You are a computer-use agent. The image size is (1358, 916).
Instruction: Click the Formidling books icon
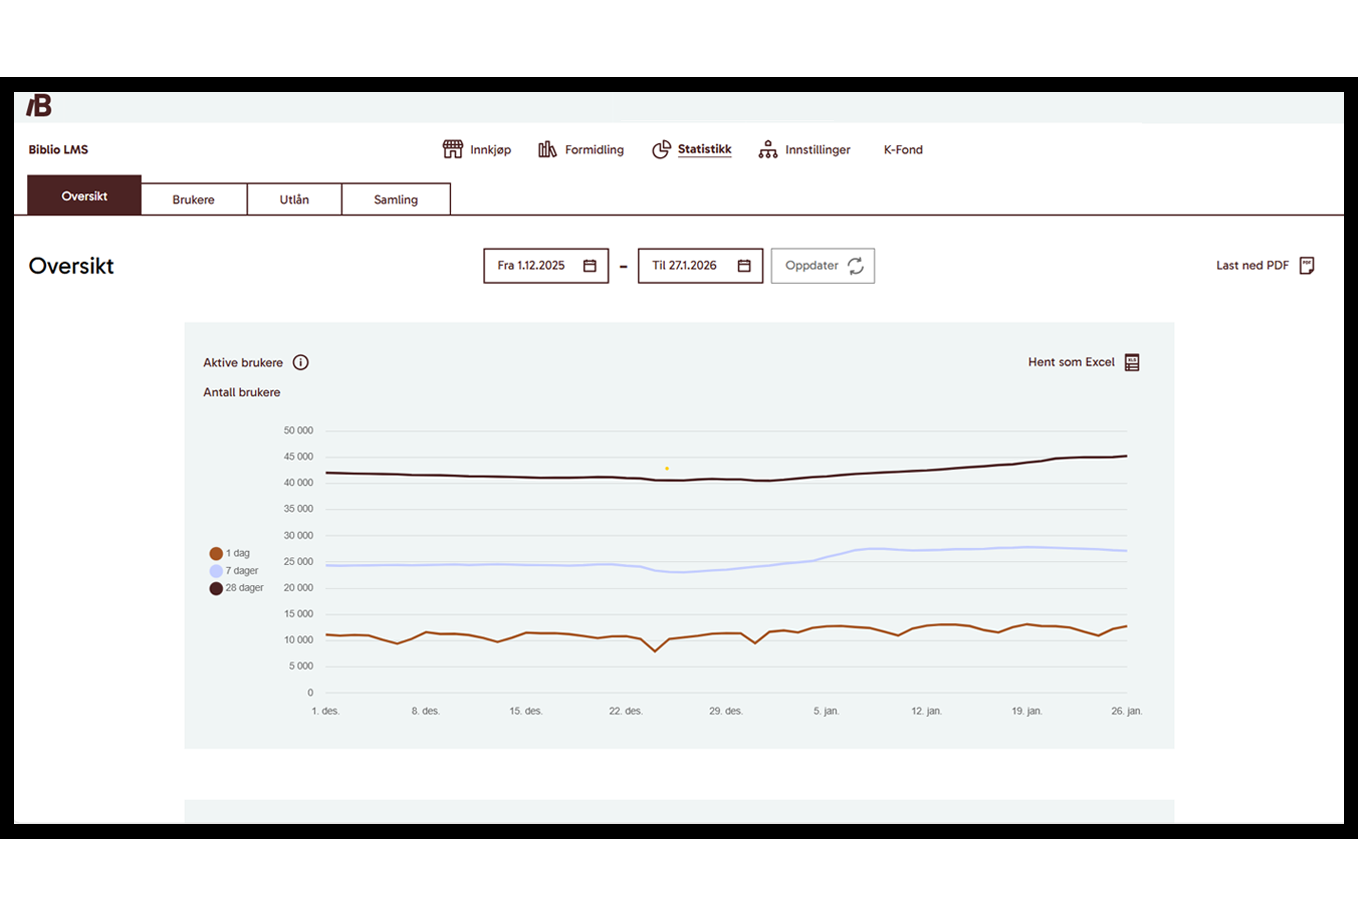(547, 149)
